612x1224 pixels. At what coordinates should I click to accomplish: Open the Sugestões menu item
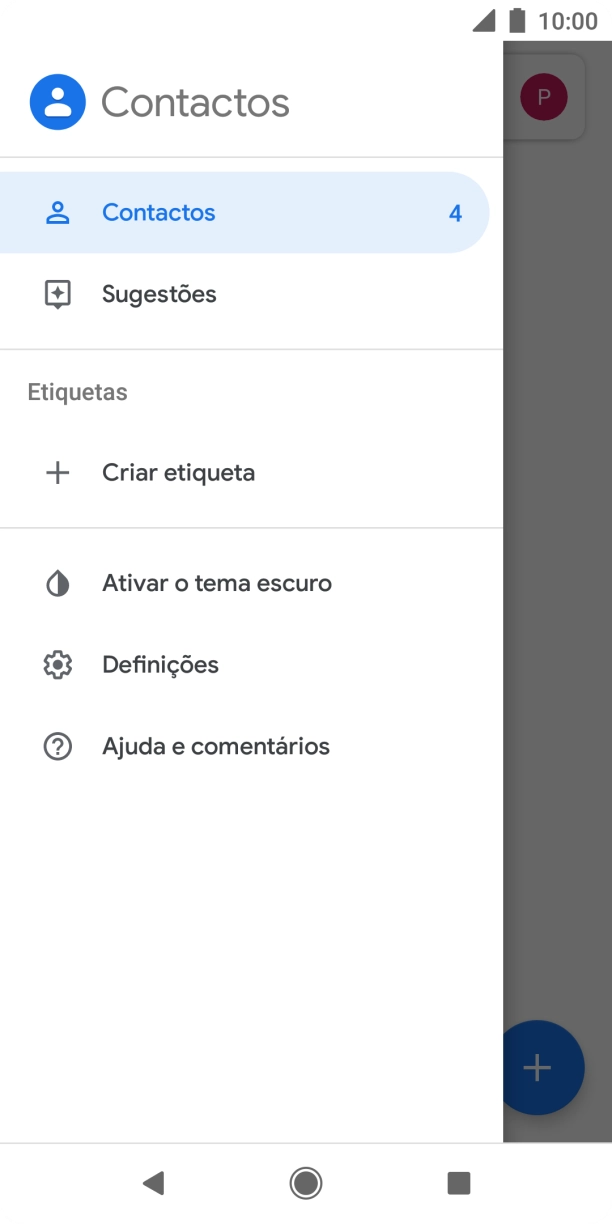(158, 293)
